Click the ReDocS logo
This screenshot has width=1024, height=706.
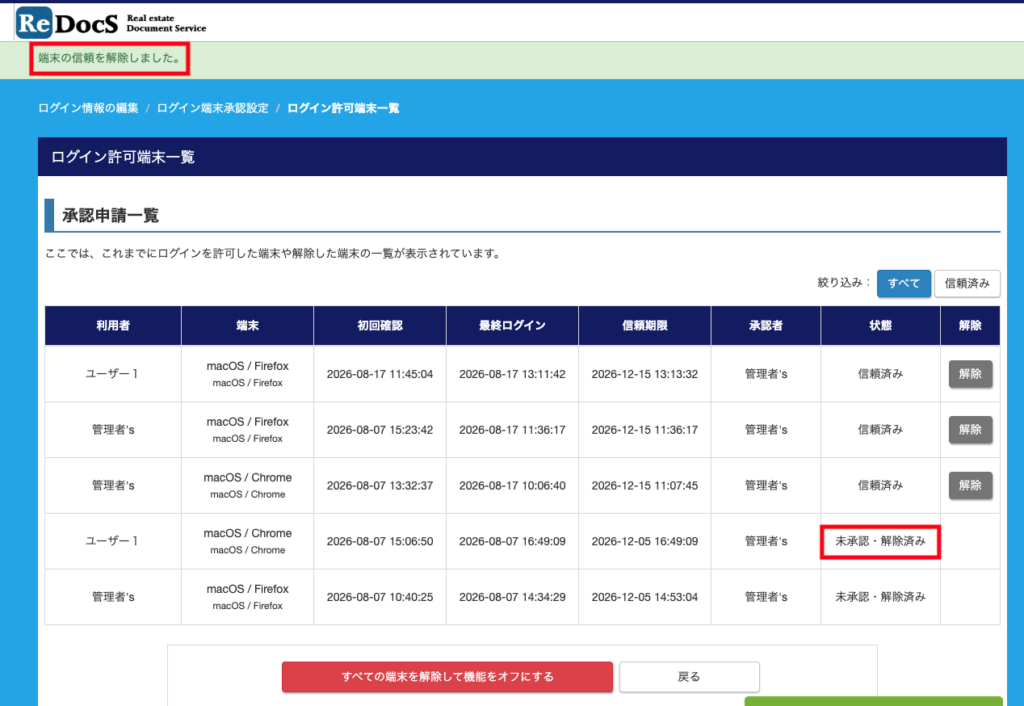point(111,22)
